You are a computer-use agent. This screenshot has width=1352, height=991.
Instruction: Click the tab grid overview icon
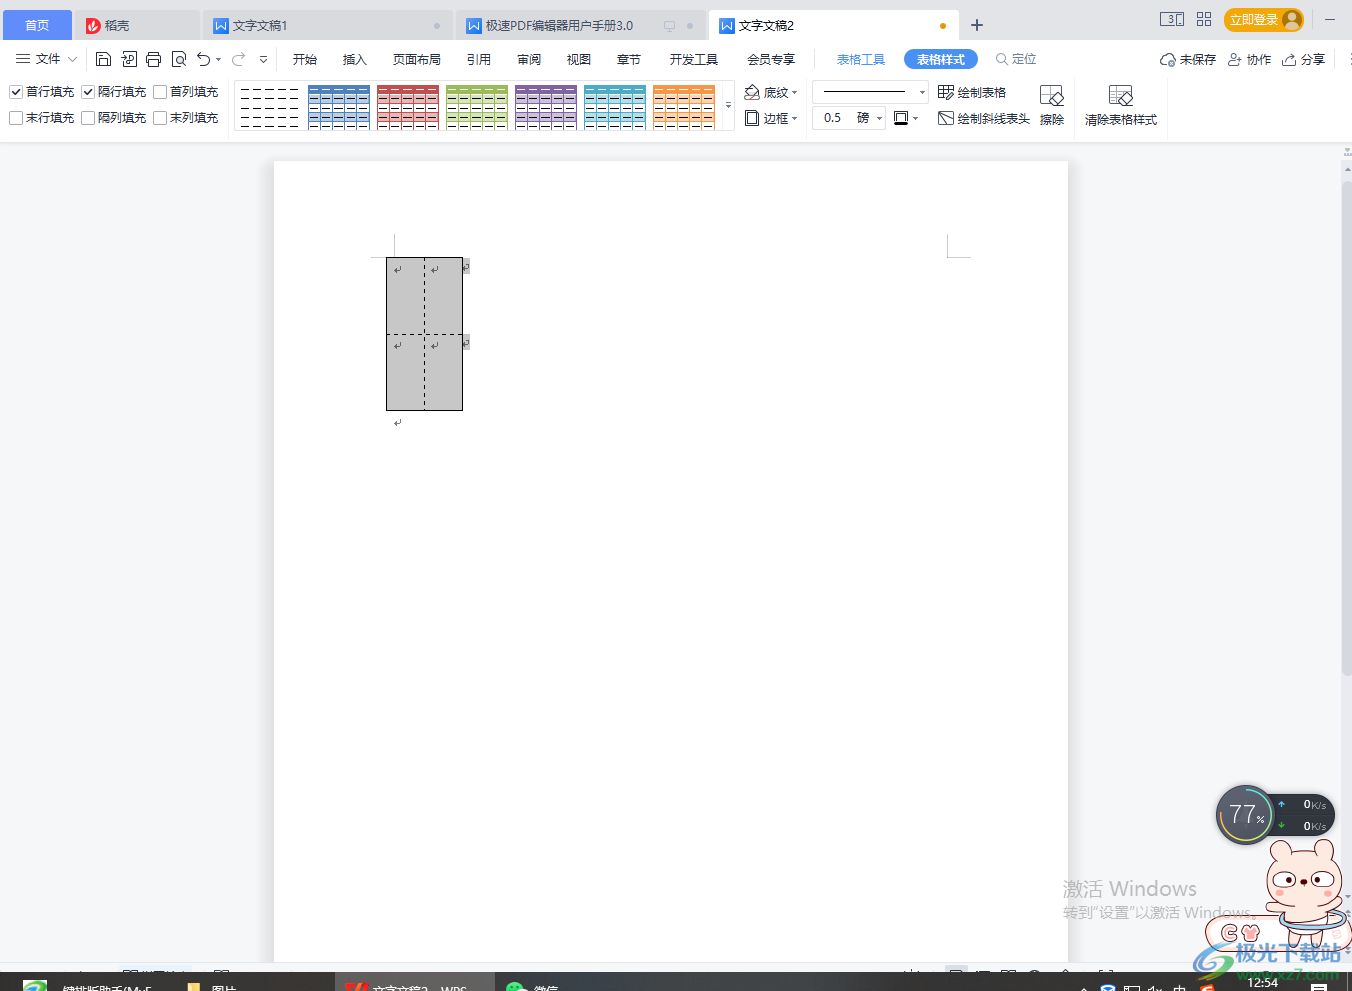point(1204,19)
